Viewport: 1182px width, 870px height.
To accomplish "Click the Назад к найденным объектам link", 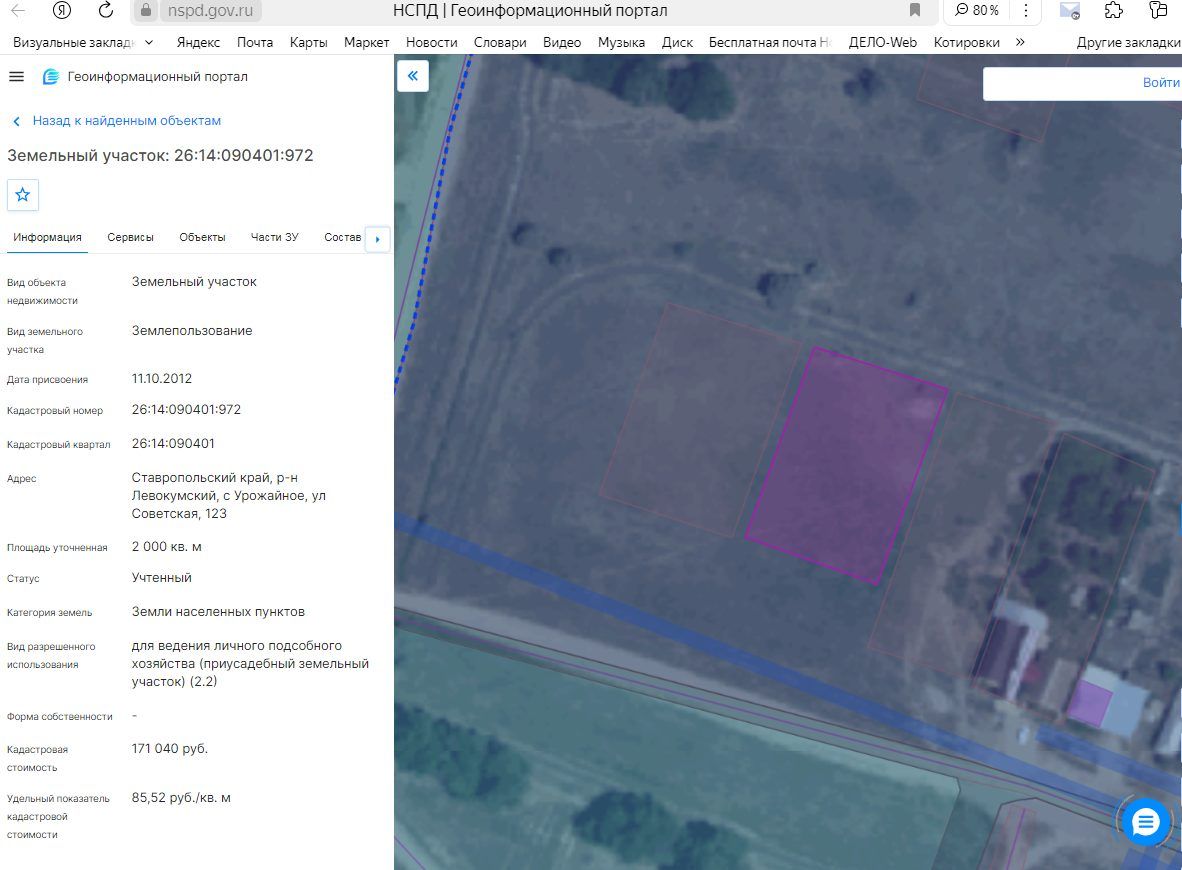I will click(127, 121).
